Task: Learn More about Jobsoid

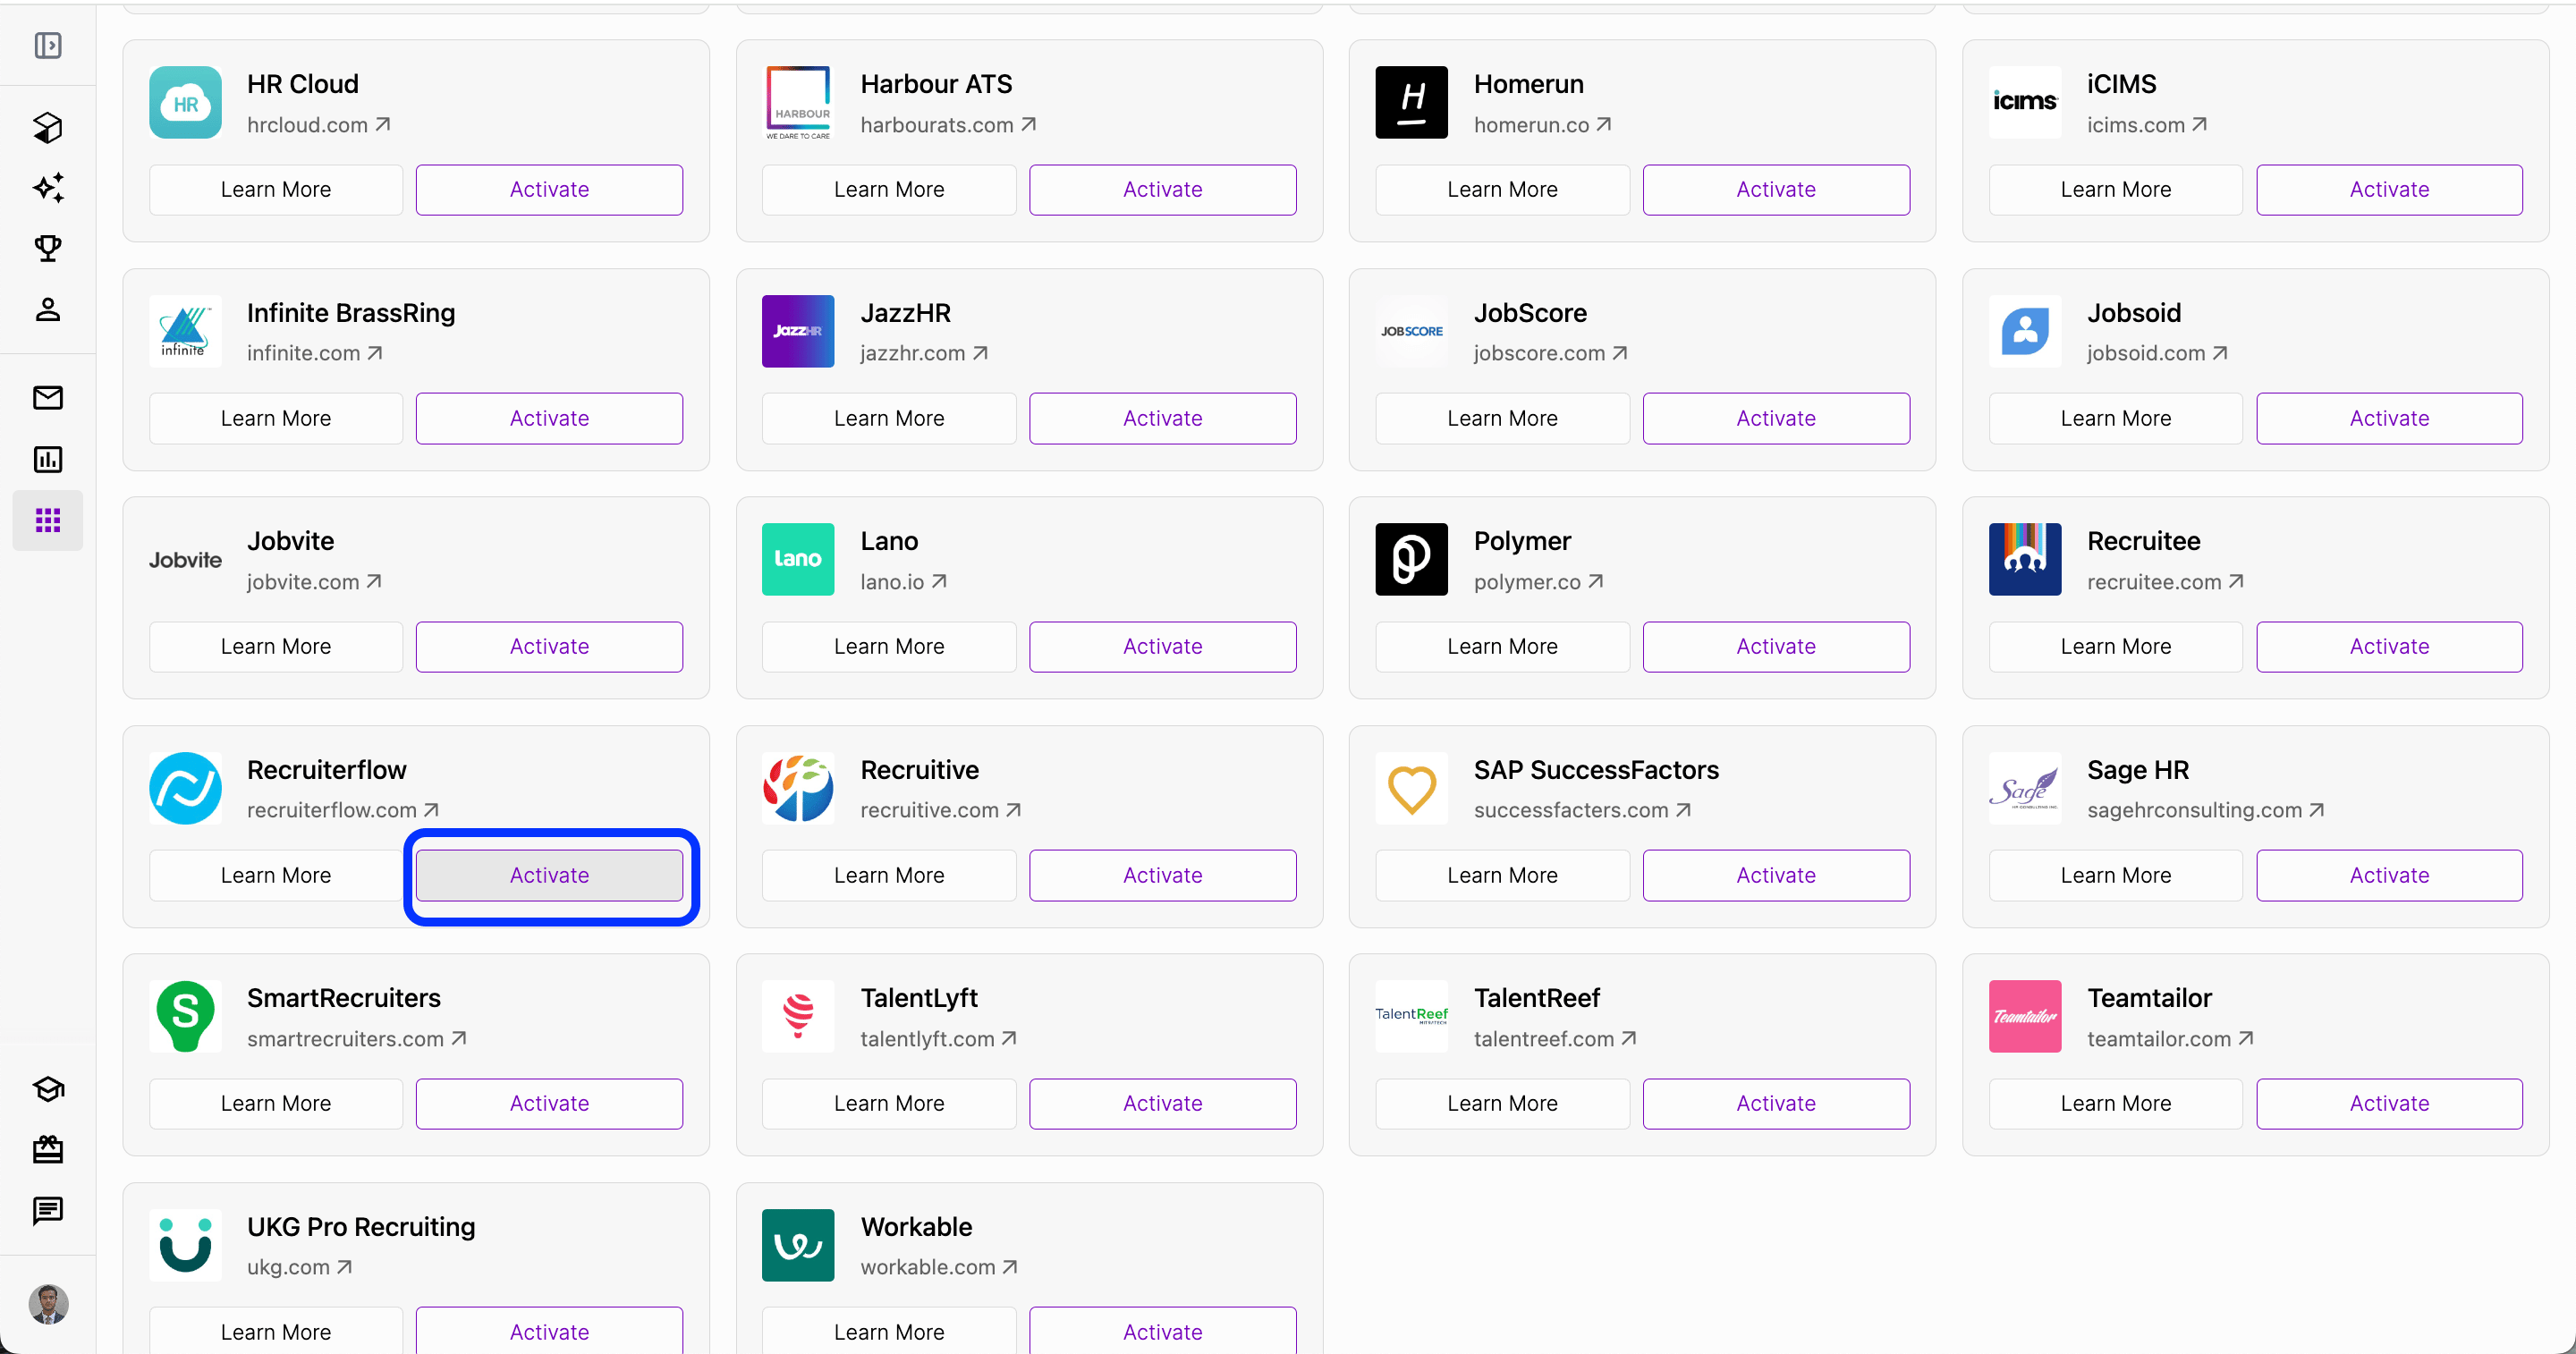Action: (2115, 418)
